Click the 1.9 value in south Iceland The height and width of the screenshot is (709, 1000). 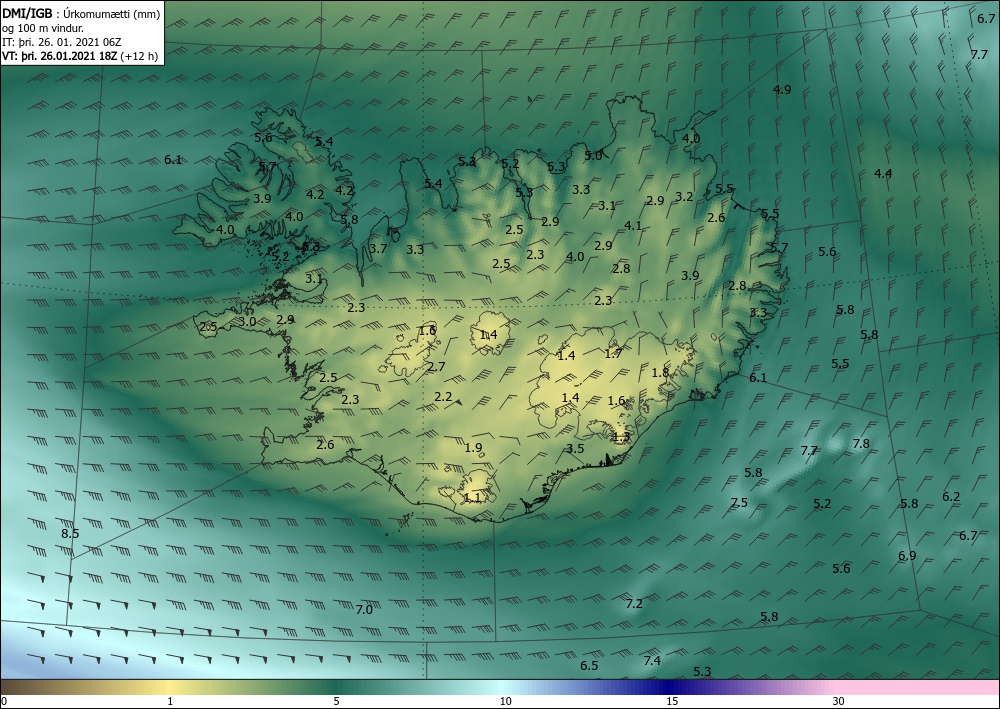point(473,448)
